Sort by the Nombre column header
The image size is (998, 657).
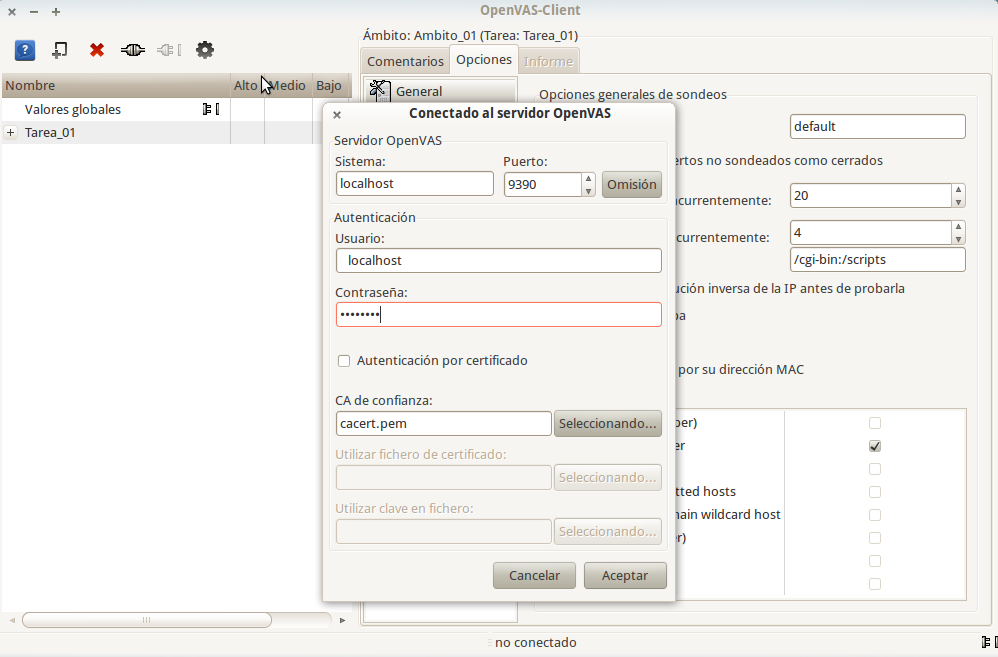click(x=116, y=85)
